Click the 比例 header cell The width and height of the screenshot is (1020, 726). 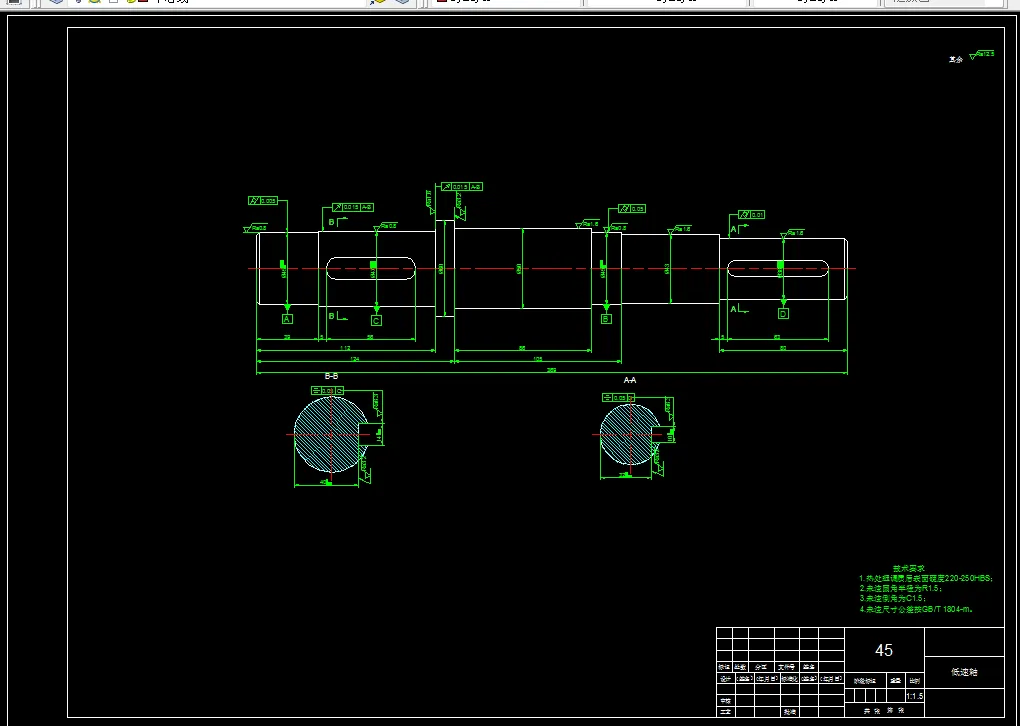point(914,681)
